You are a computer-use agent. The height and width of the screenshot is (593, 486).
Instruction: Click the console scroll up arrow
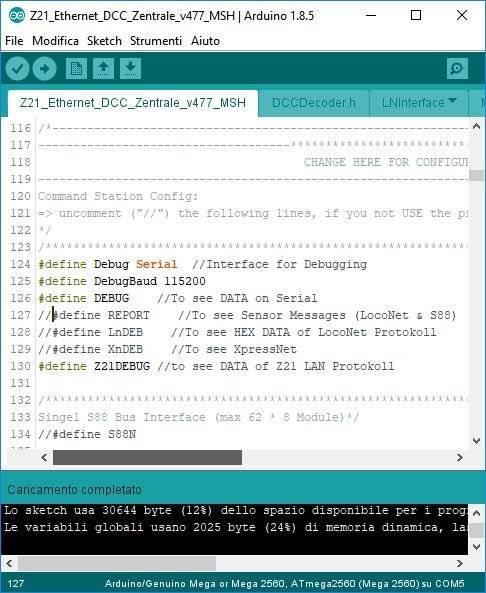tap(477, 513)
